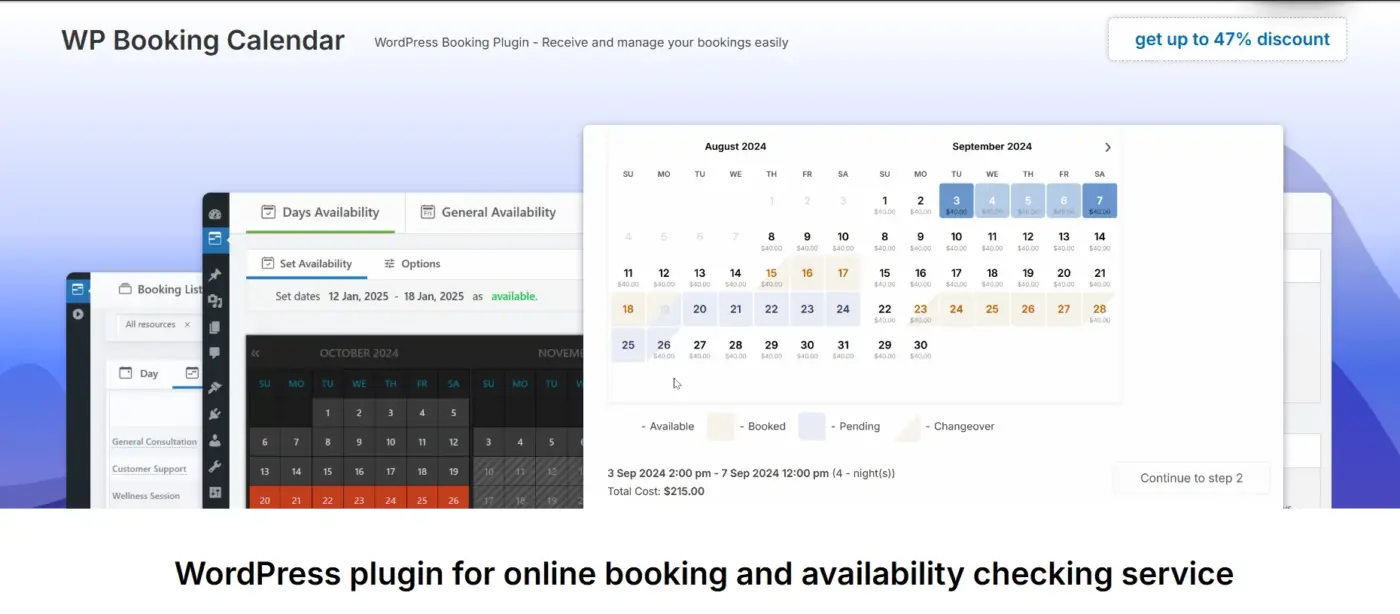Viewport: 1400px width, 614px height.
Task: Open the Media library sidebar icon
Action: point(215,301)
